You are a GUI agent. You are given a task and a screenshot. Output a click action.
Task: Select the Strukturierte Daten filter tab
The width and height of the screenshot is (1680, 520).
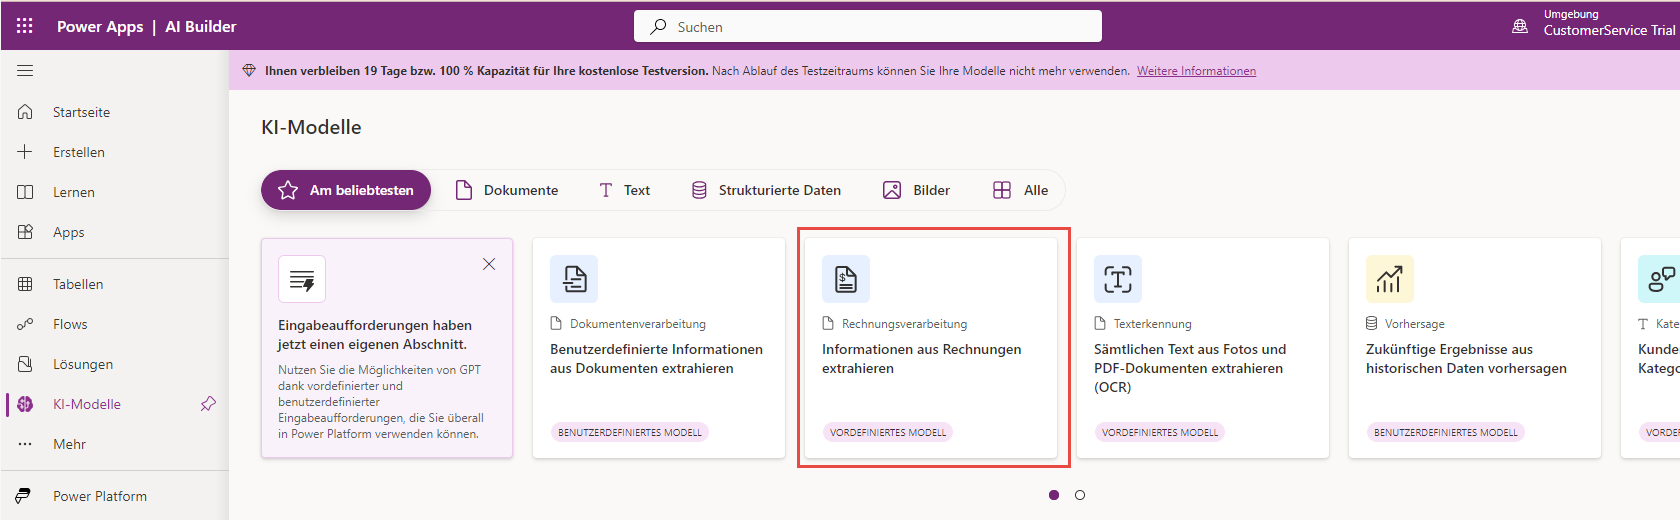coord(766,190)
